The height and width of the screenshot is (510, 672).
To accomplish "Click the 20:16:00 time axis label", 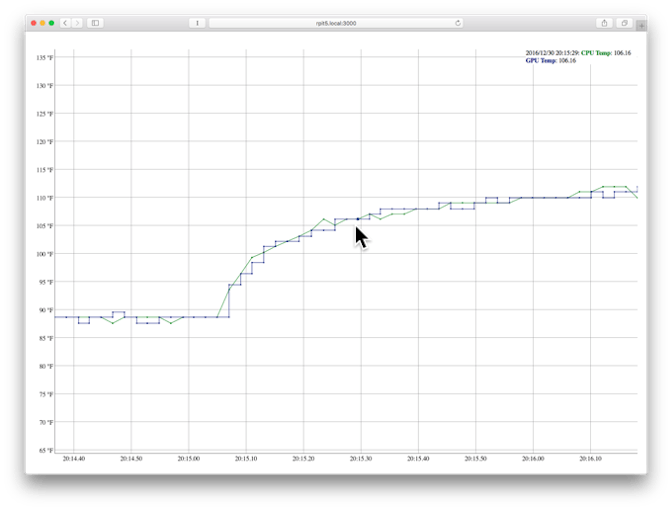I will tap(533, 459).
